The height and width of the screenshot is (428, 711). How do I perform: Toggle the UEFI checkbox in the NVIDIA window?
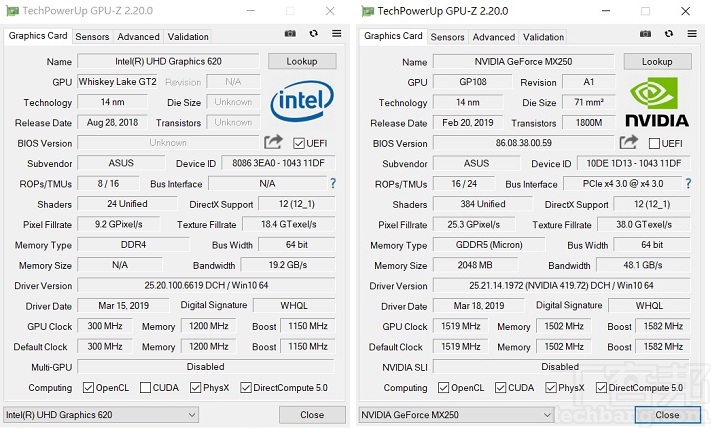pyautogui.click(x=654, y=144)
